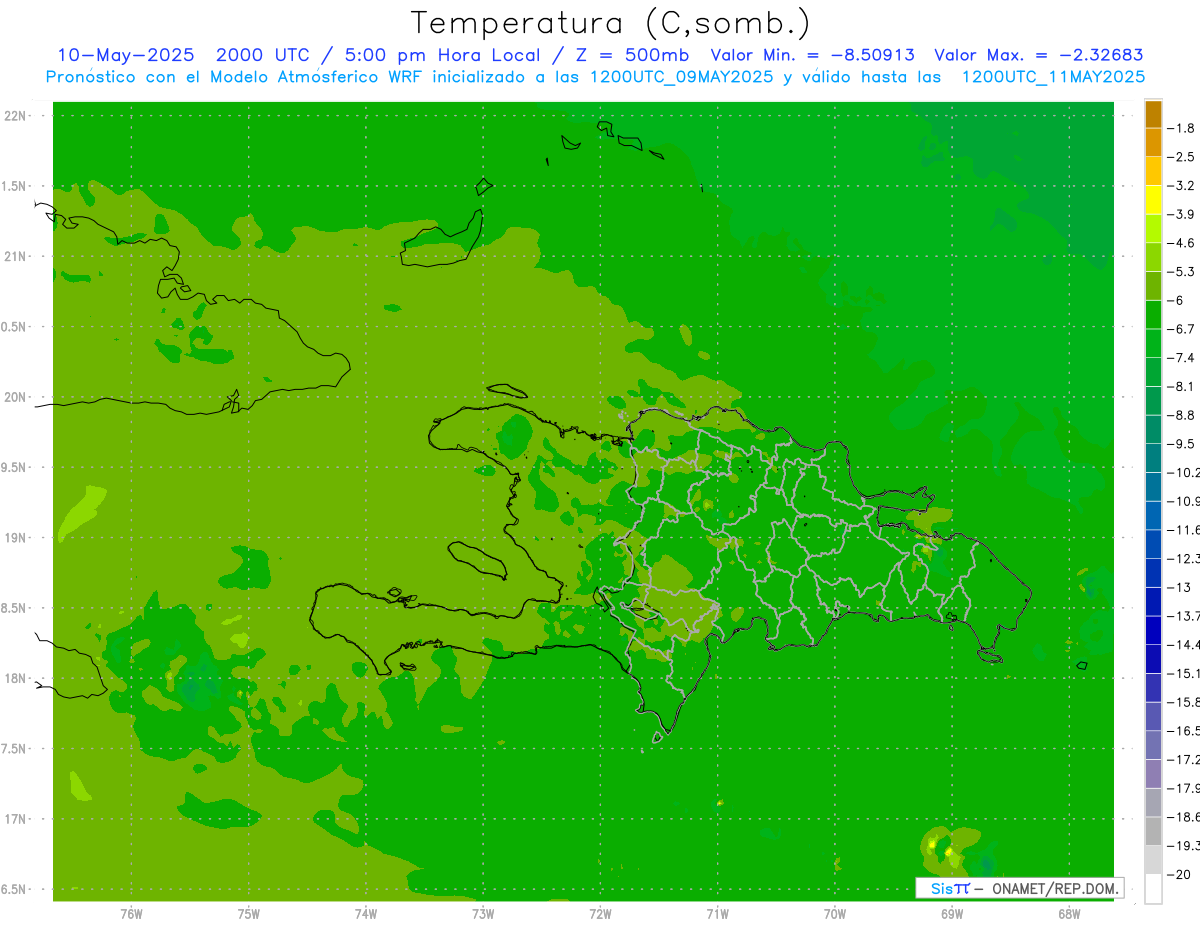The height and width of the screenshot is (927, 1200).
Task: Click the "-3.2" colorbar label
Action: [x=1181, y=186]
